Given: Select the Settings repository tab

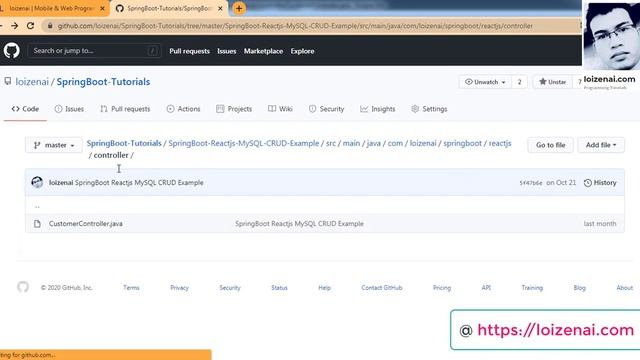Looking at the screenshot, I should [429, 109].
